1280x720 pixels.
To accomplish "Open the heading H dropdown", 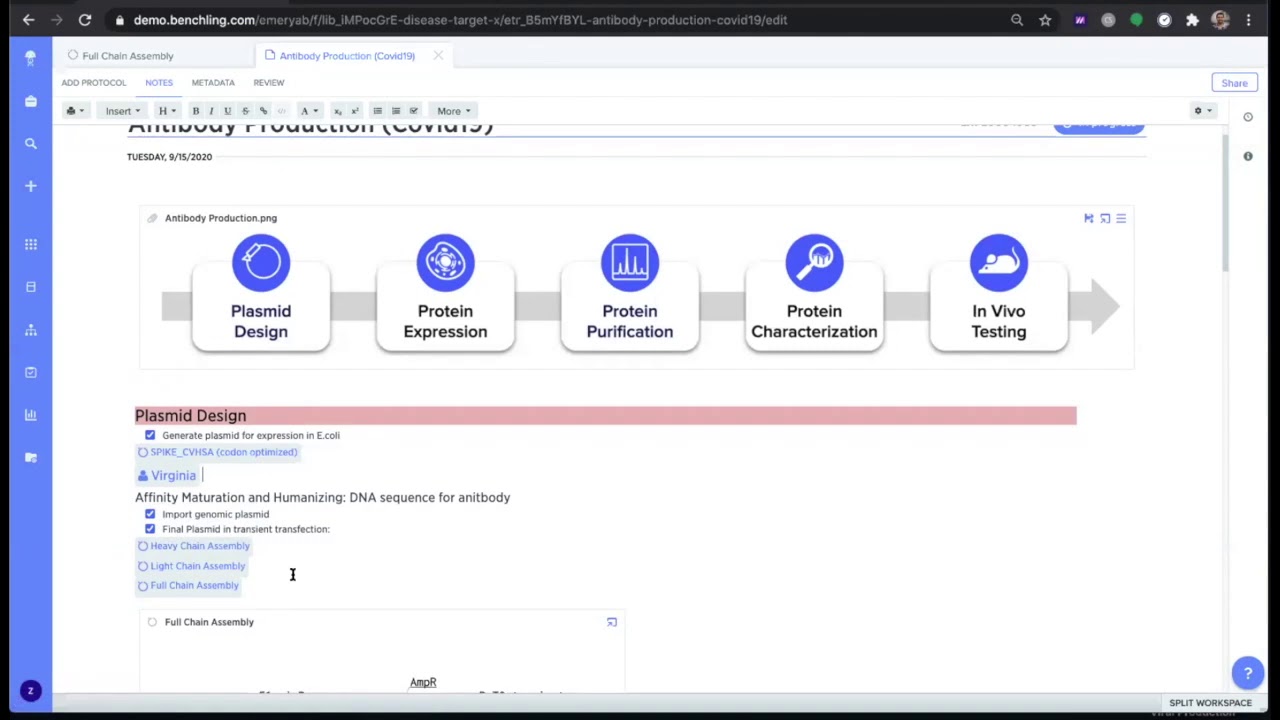I will [x=167, y=111].
